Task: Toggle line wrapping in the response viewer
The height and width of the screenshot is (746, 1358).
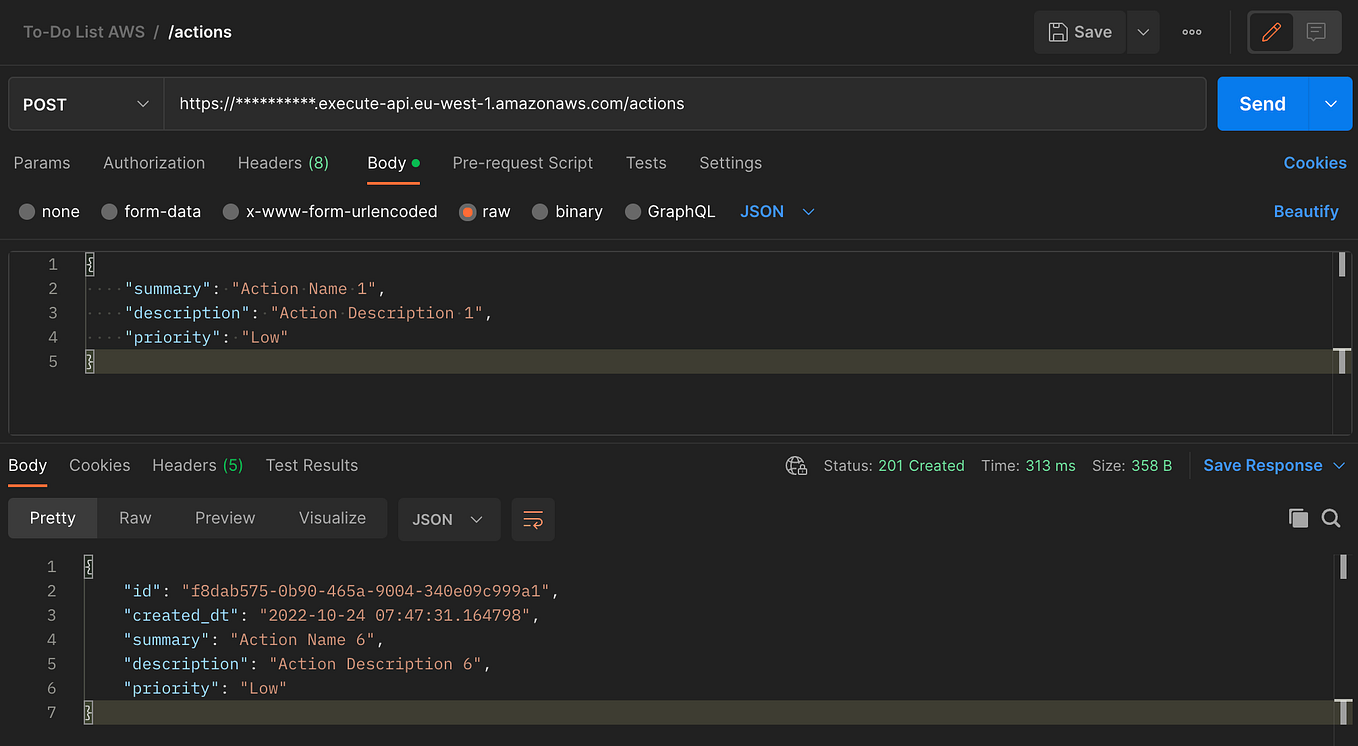Action: 533,519
